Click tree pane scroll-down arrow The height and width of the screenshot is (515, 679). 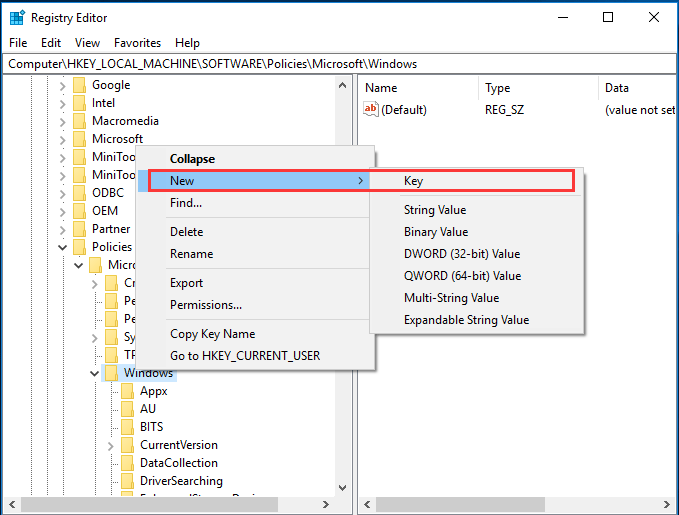coord(343,488)
